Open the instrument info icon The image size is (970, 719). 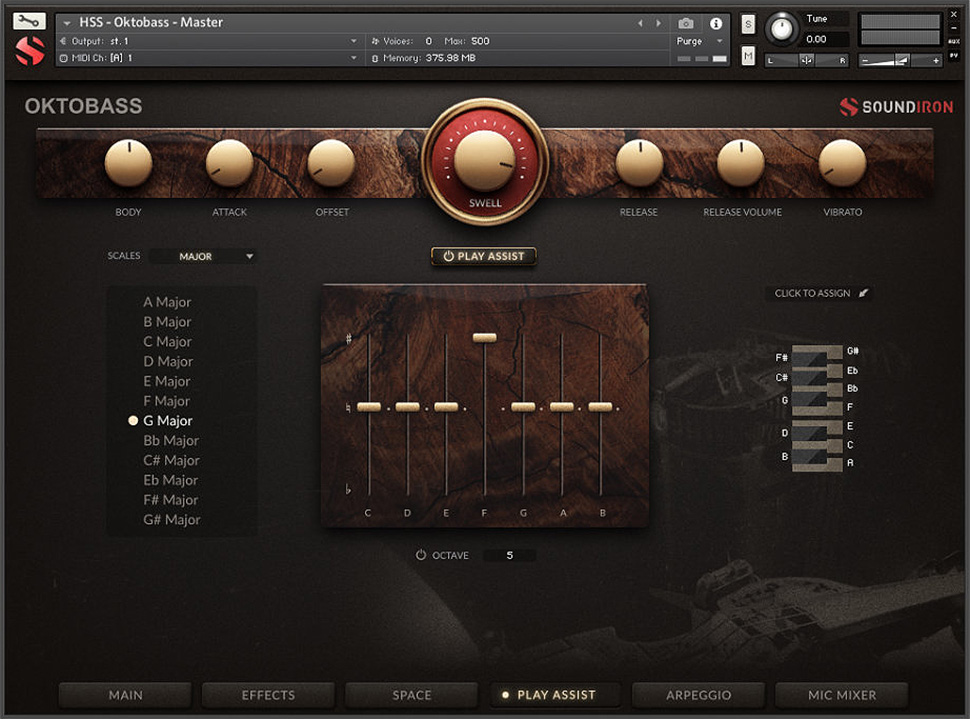tap(716, 24)
